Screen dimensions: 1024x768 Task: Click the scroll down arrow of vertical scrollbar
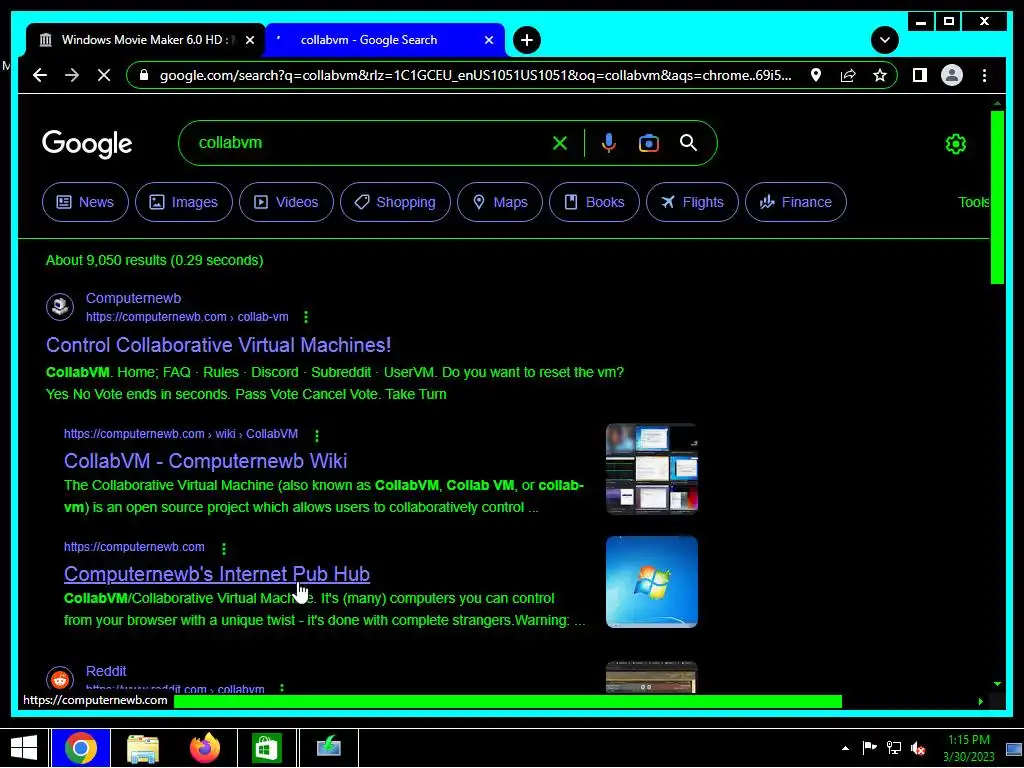point(997,684)
